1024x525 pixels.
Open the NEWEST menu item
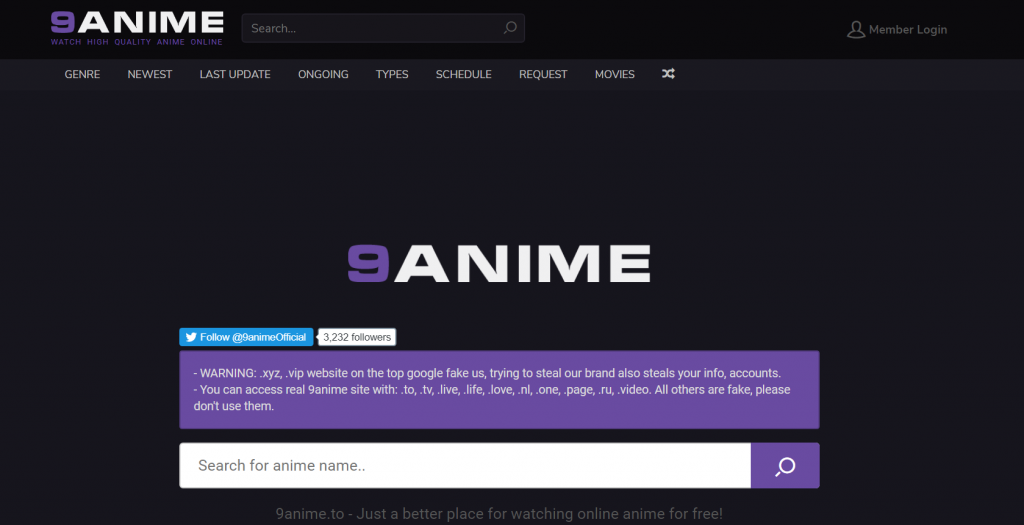(x=150, y=74)
